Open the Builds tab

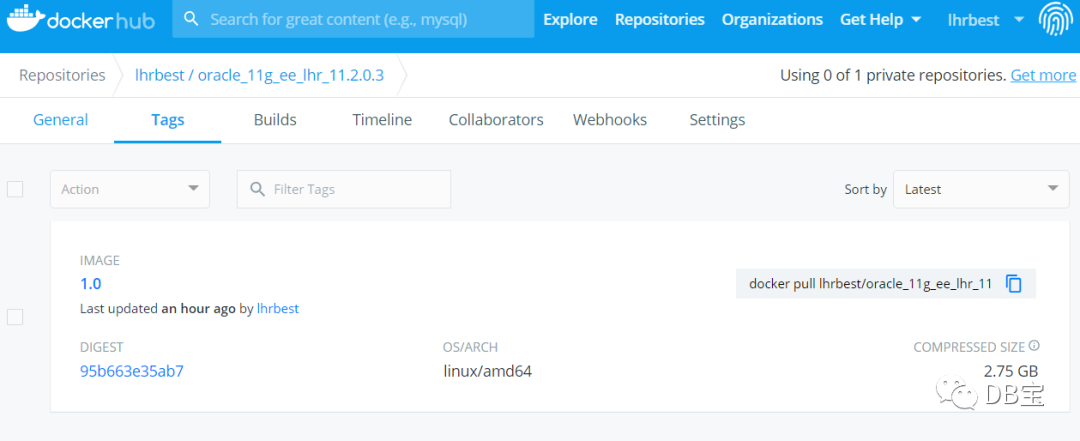click(x=275, y=120)
